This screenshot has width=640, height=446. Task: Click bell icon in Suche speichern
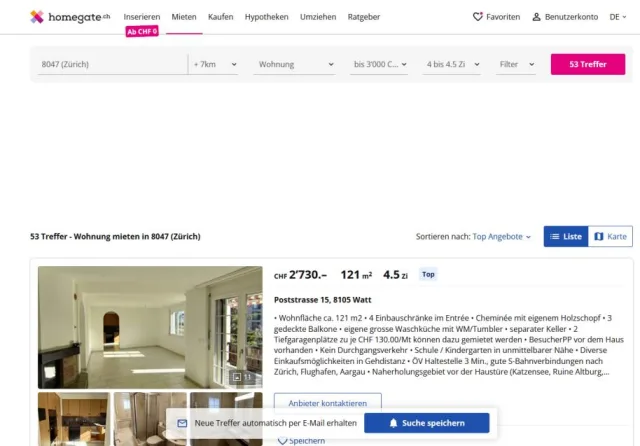[x=393, y=423]
